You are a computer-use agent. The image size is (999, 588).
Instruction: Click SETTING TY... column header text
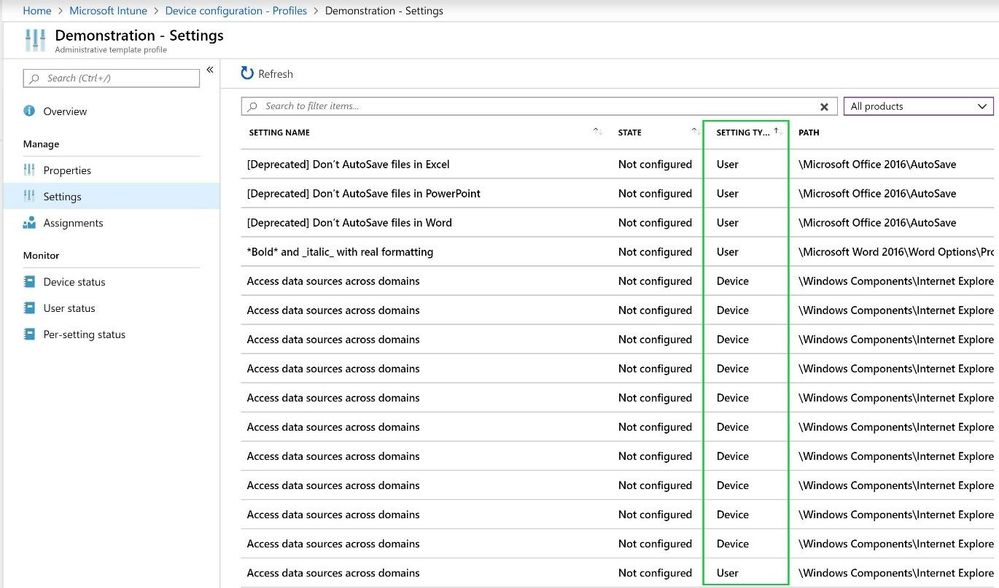click(x=742, y=133)
